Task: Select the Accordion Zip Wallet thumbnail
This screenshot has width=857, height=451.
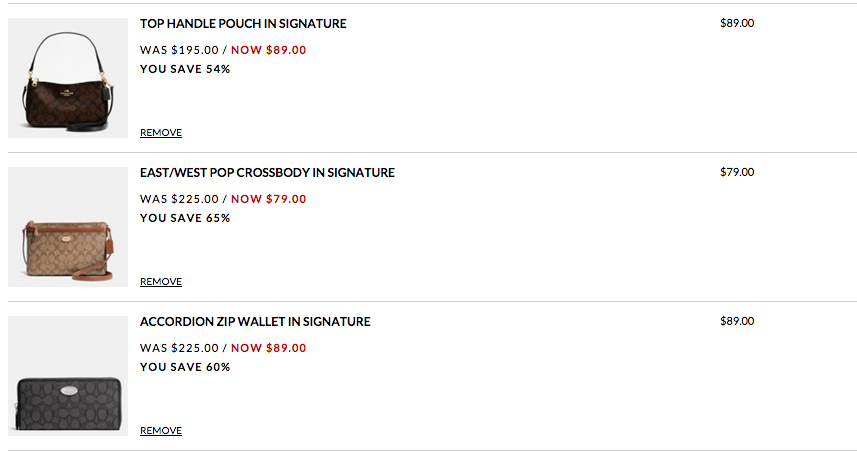Action: point(68,376)
